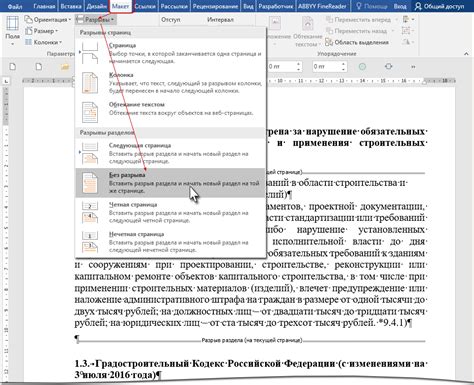Viewport: 474px width, 385px height.
Task: Select Без разрыва continuous section break
Action: [x=171, y=183]
